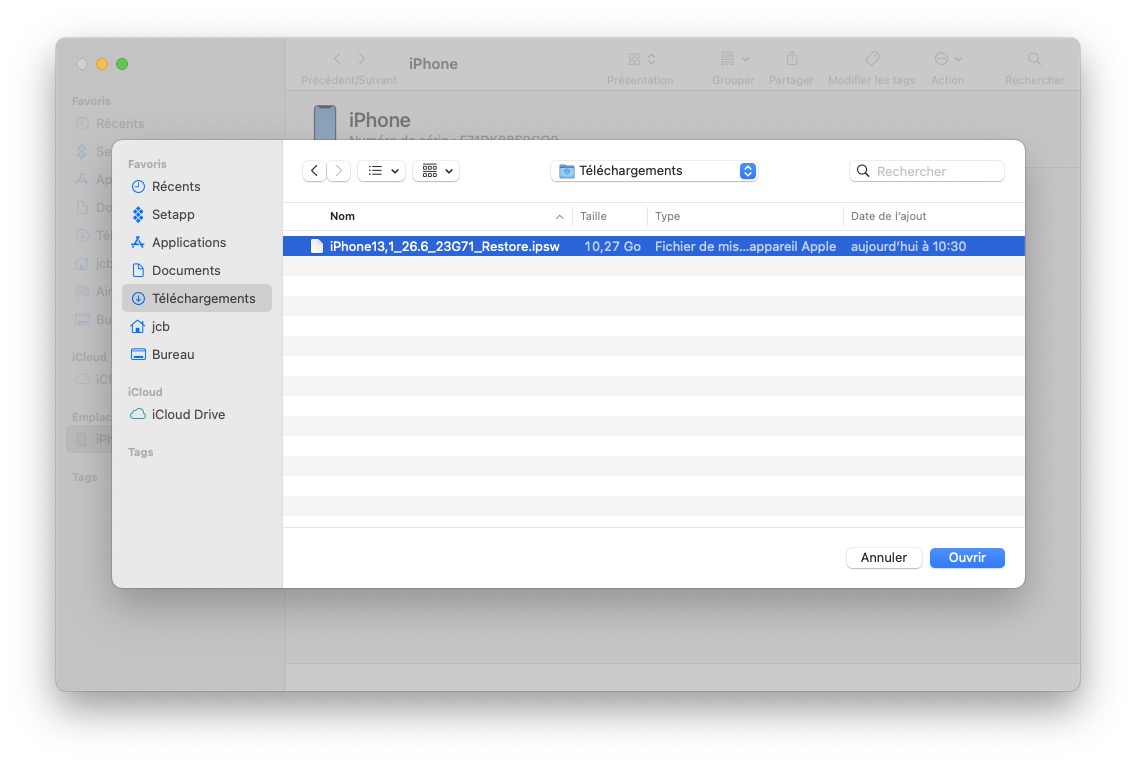Viewport: 1136px width, 765px height.
Task: Click the Setapp icon in dialog sidebar
Action: point(138,214)
